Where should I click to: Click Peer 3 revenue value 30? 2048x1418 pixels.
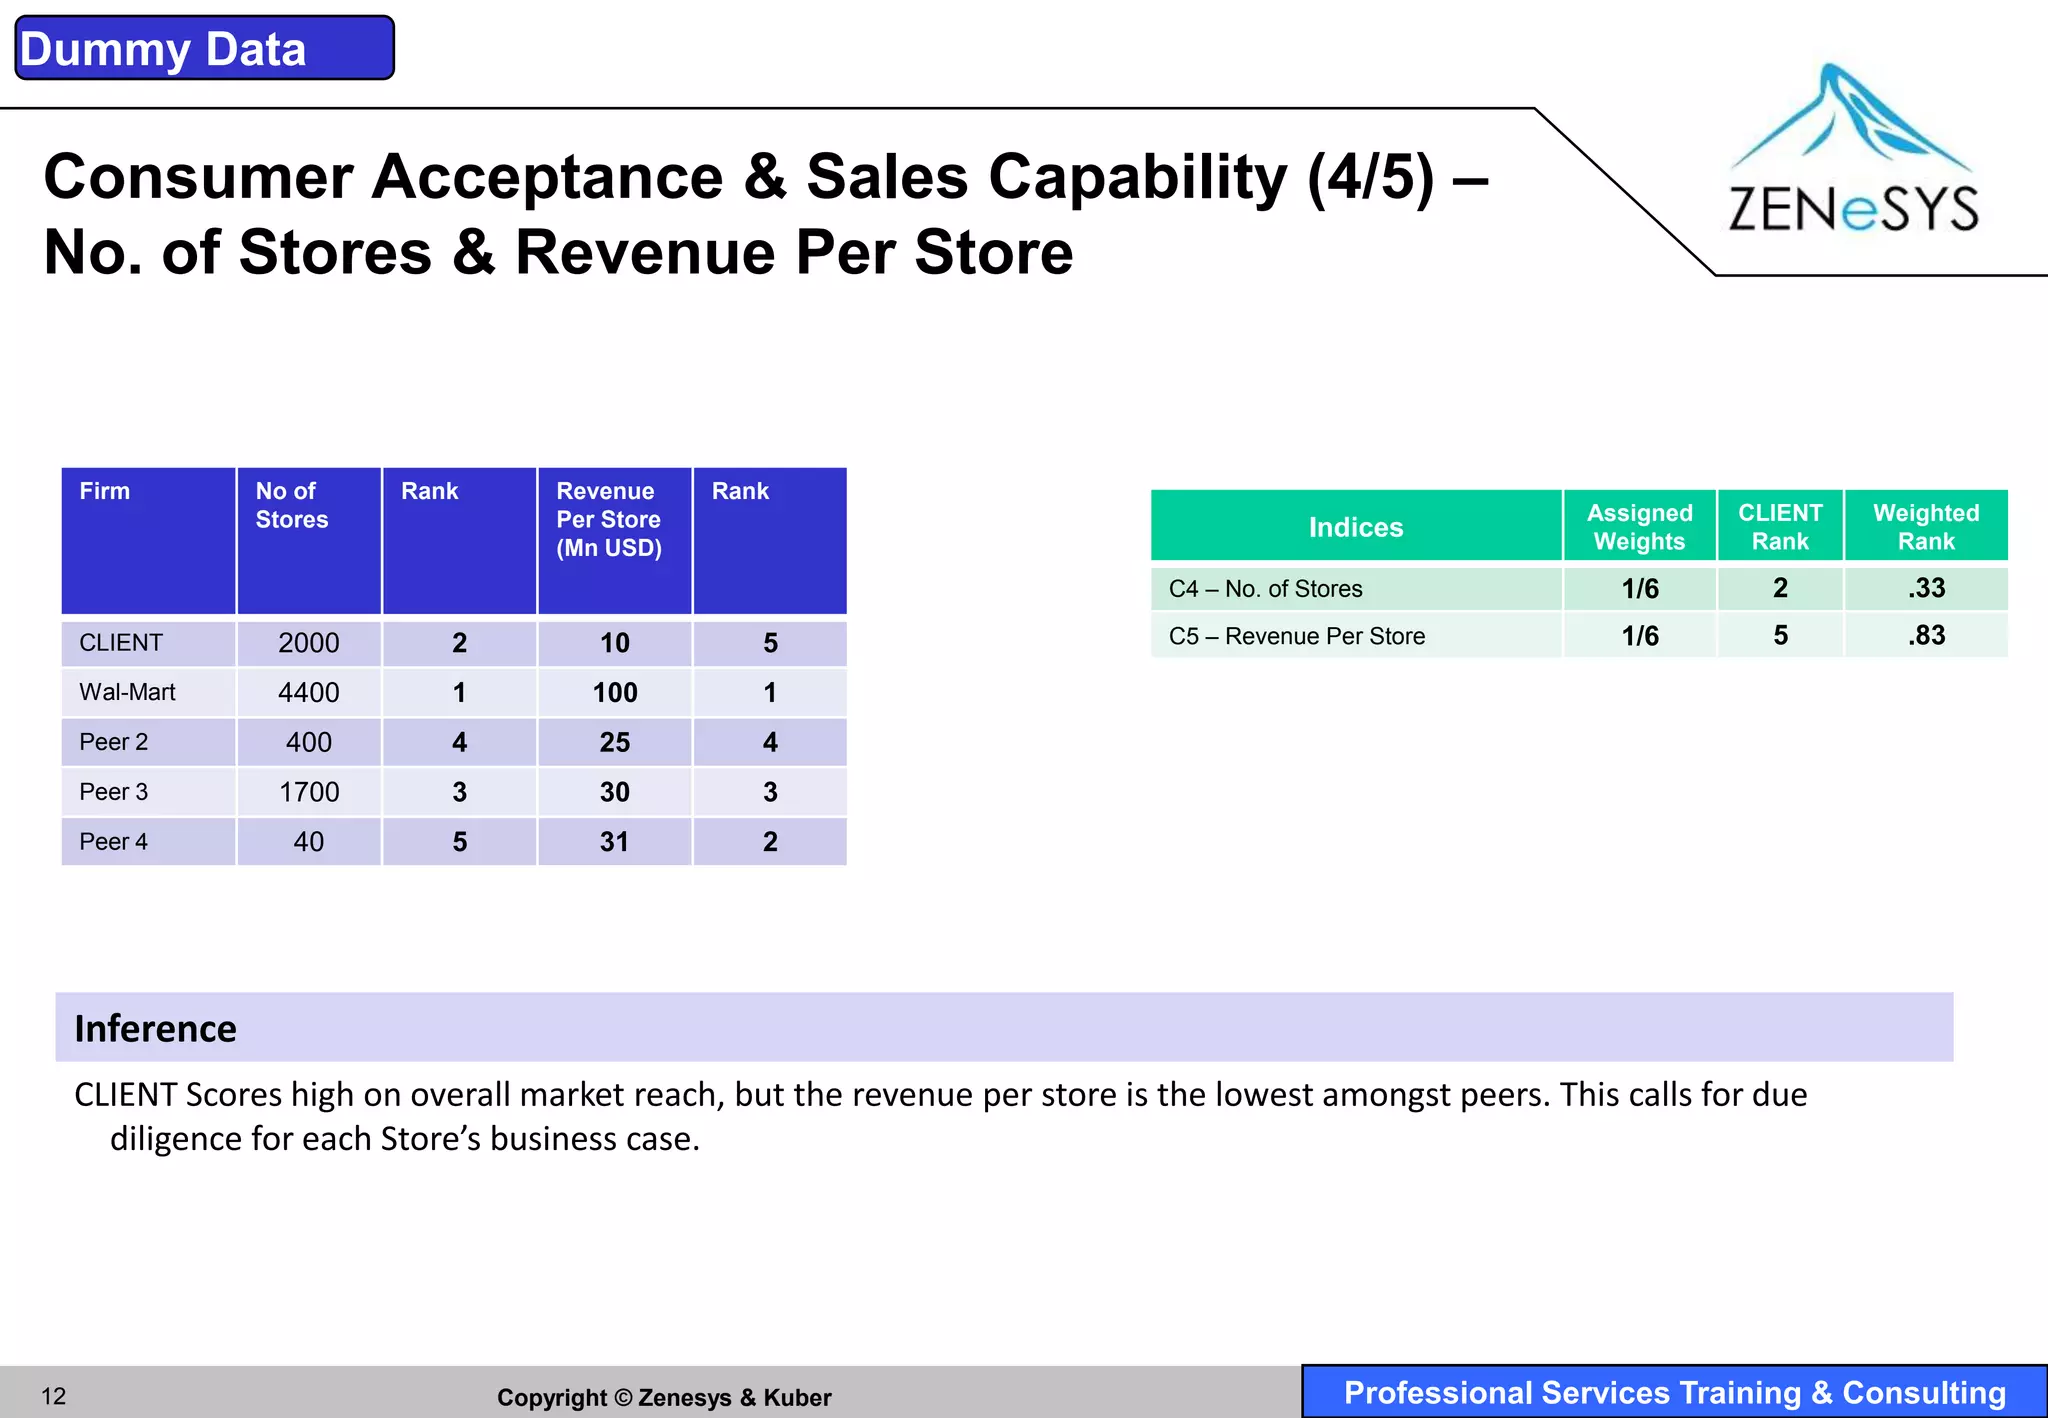pos(615,792)
